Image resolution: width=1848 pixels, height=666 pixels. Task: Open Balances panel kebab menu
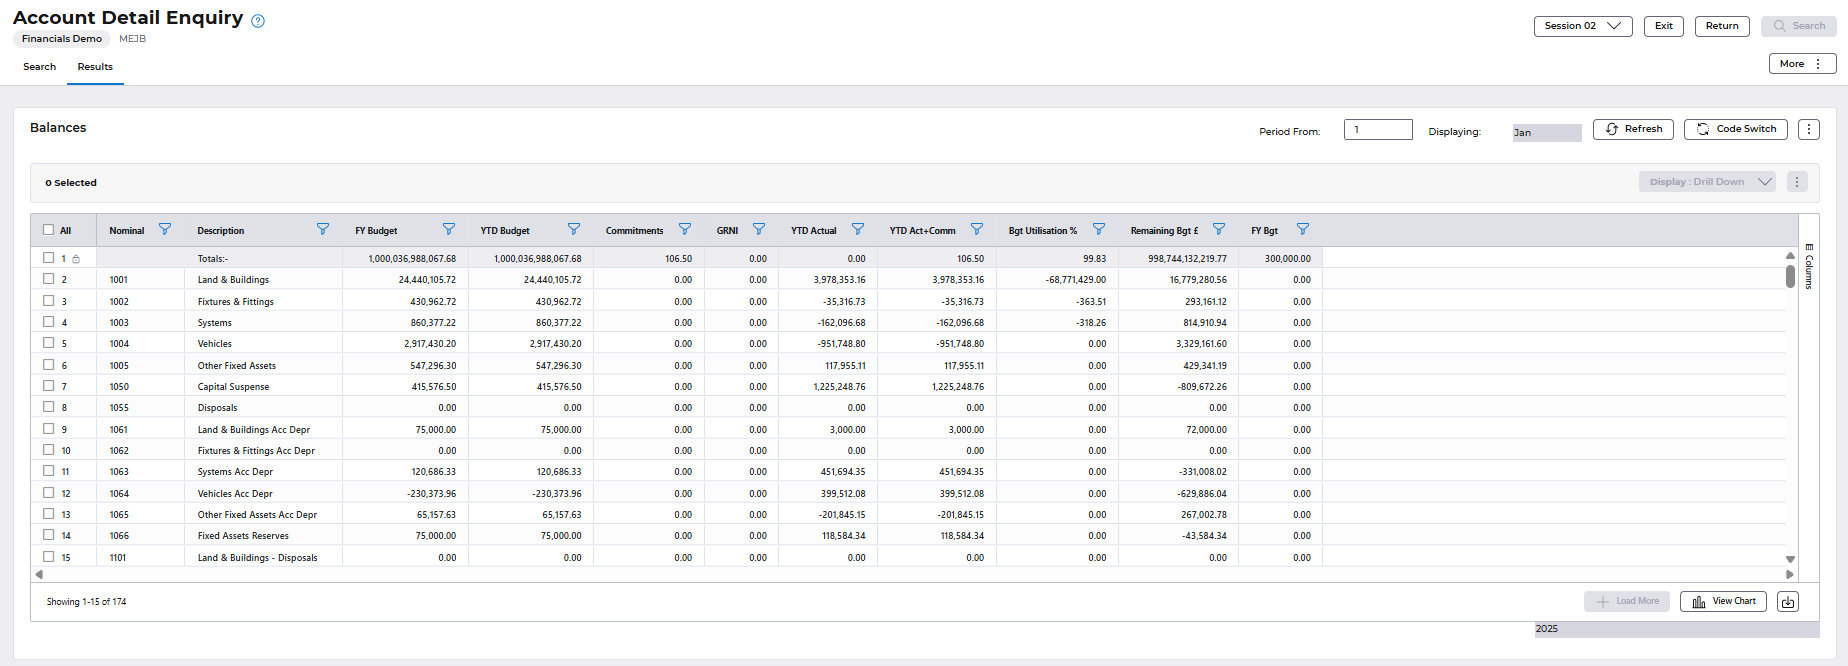click(1808, 129)
